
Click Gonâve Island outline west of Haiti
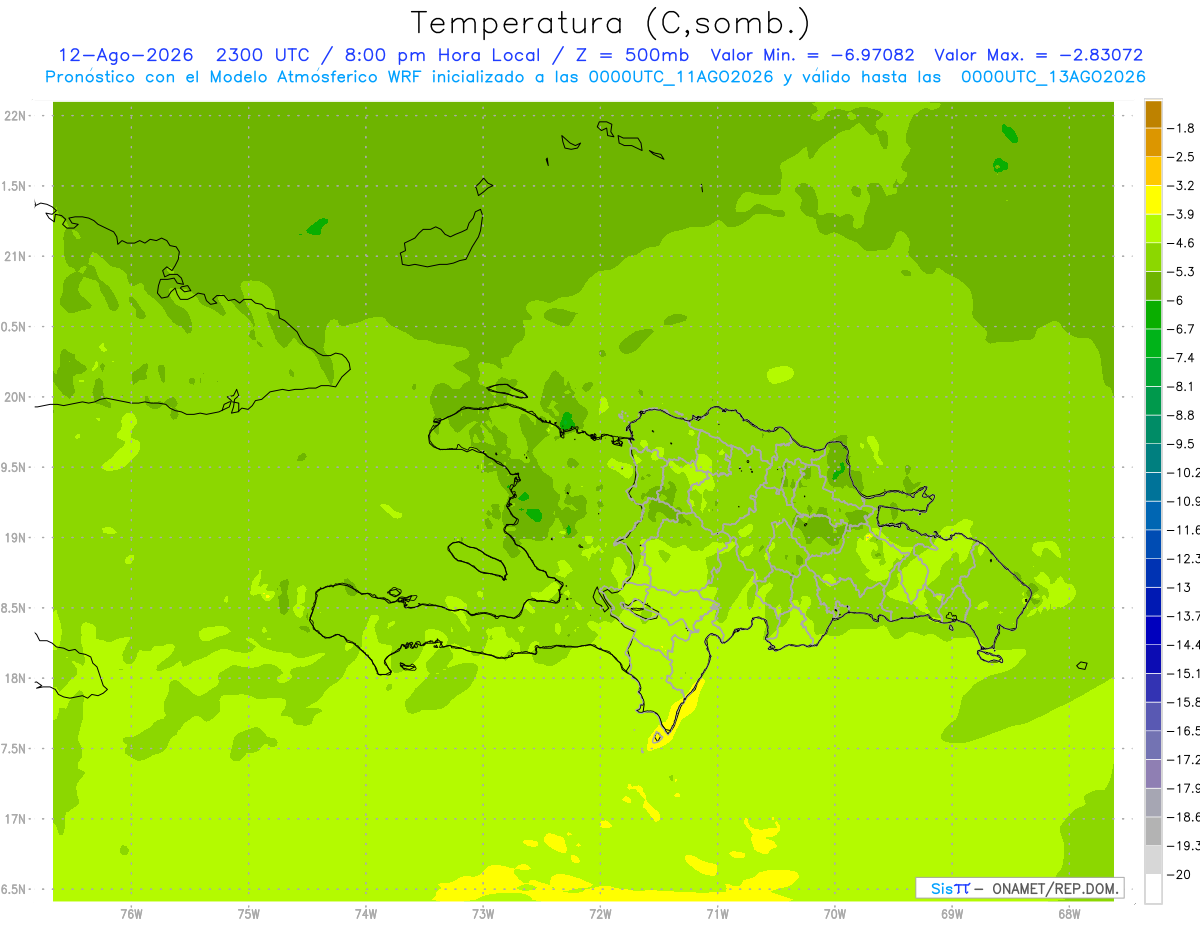[476, 559]
